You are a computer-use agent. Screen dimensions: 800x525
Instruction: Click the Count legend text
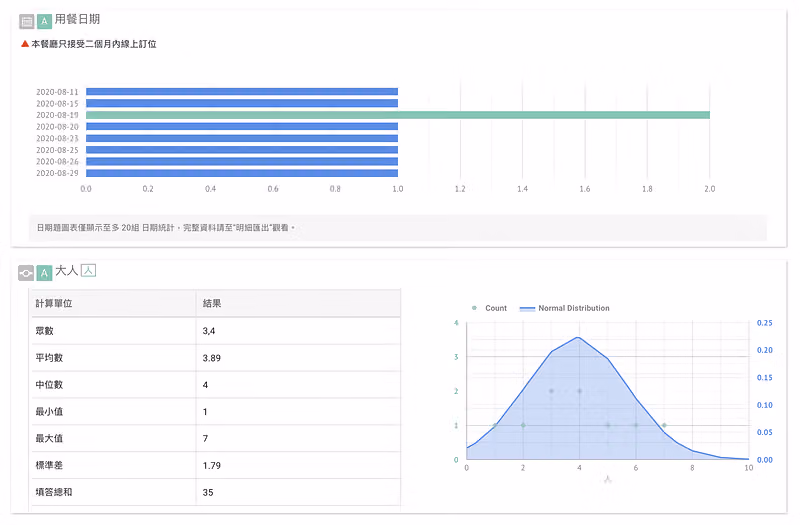[x=496, y=309]
